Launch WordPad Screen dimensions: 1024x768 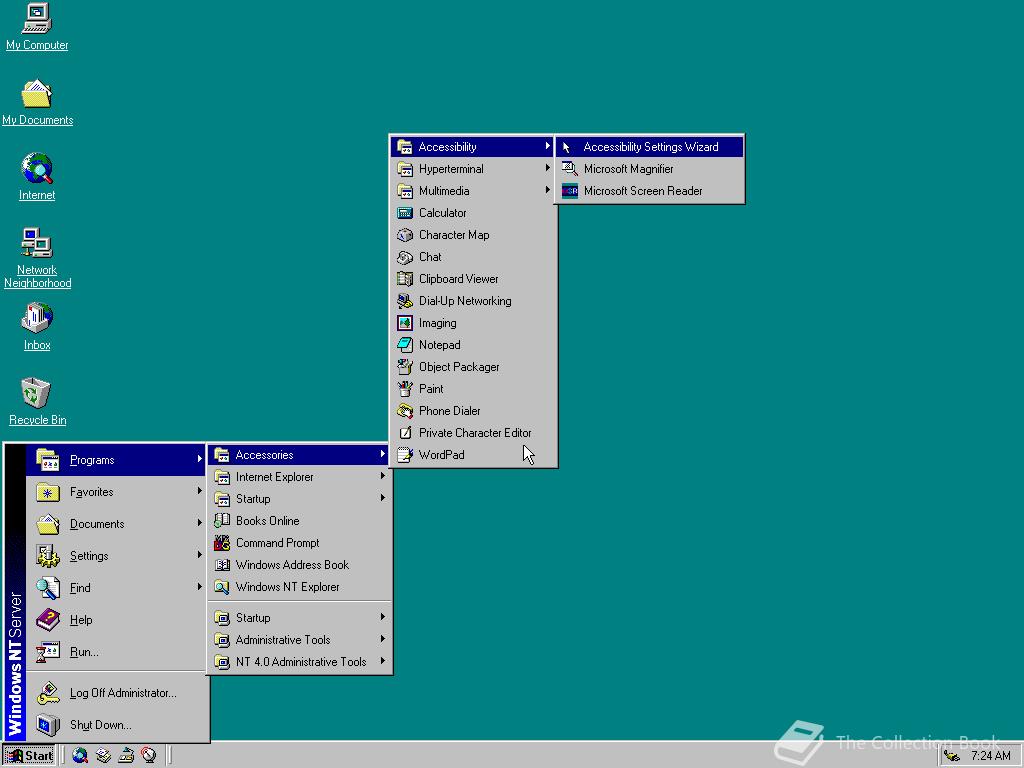point(473,455)
